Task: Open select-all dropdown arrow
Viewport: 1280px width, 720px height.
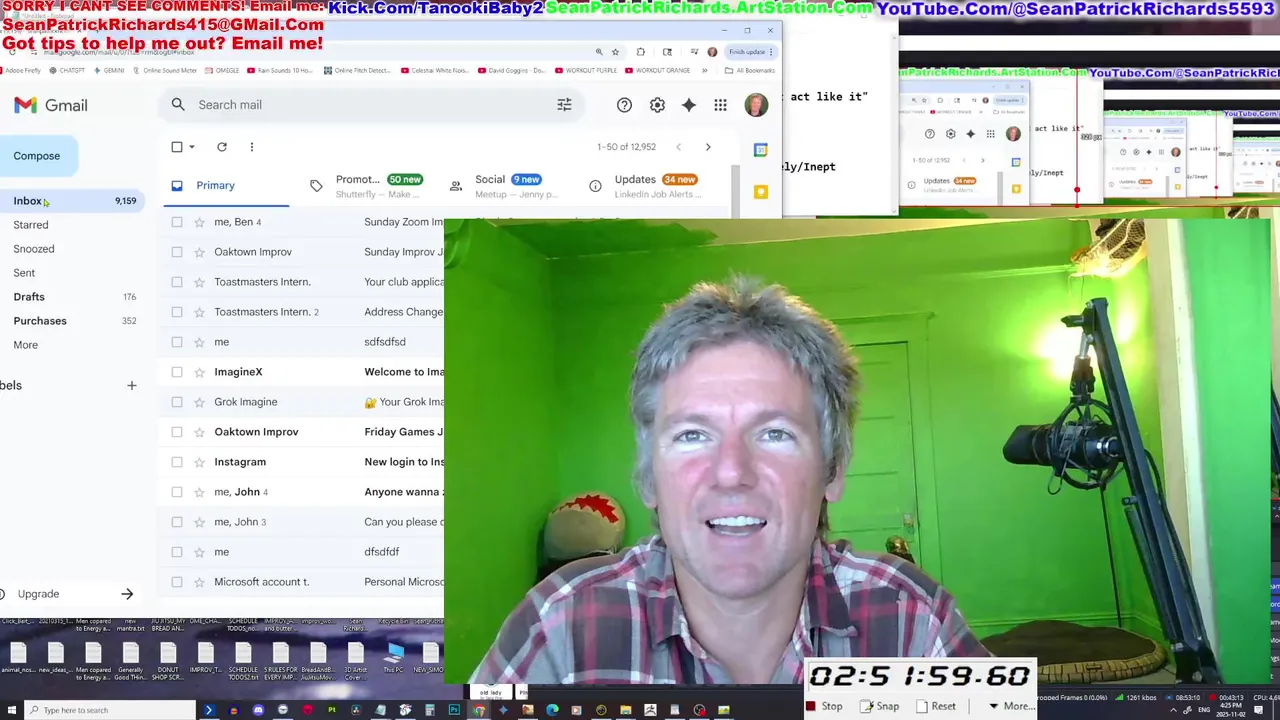Action: coord(192,147)
